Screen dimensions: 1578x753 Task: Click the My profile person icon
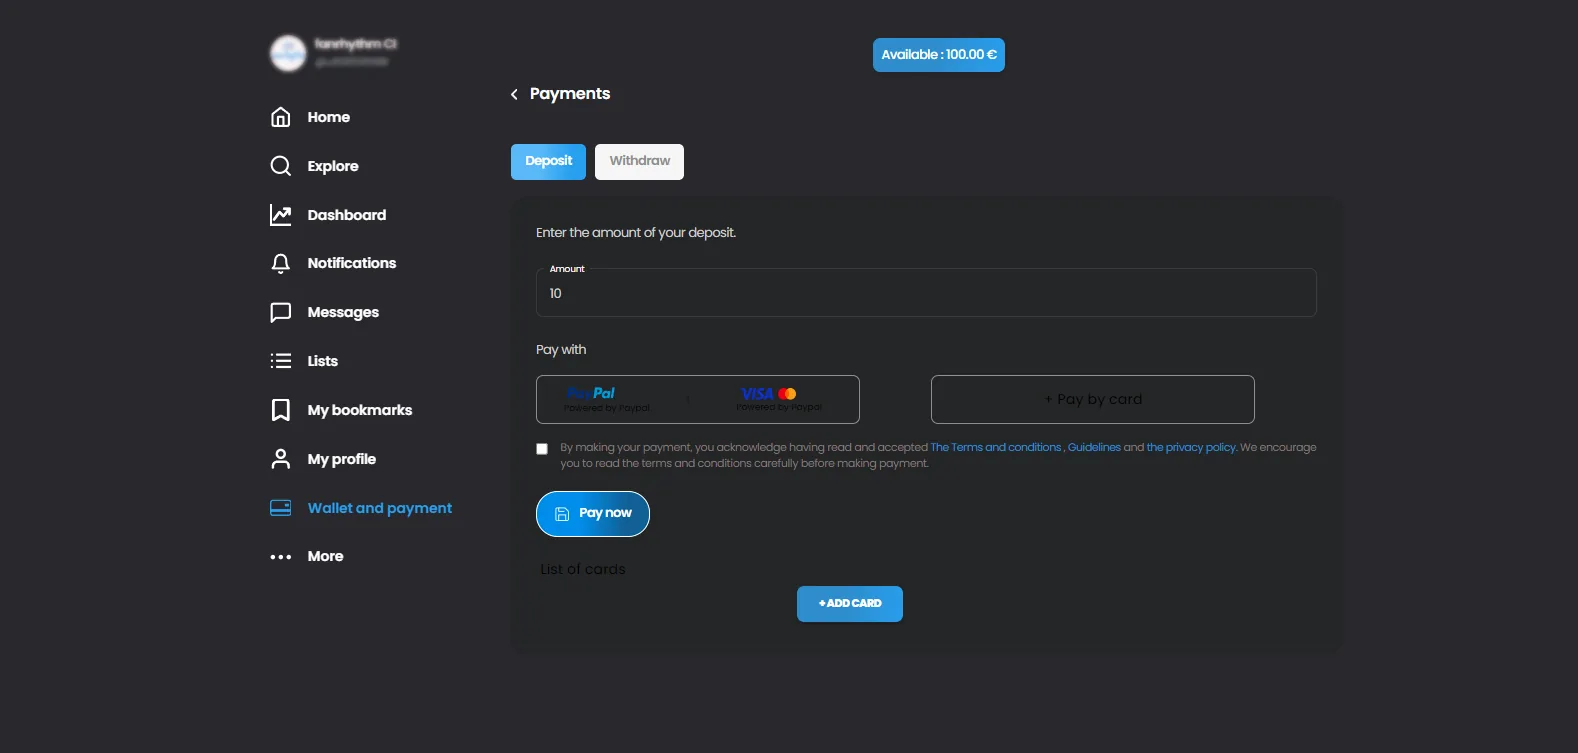pyautogui.click(x=281, y=459)
